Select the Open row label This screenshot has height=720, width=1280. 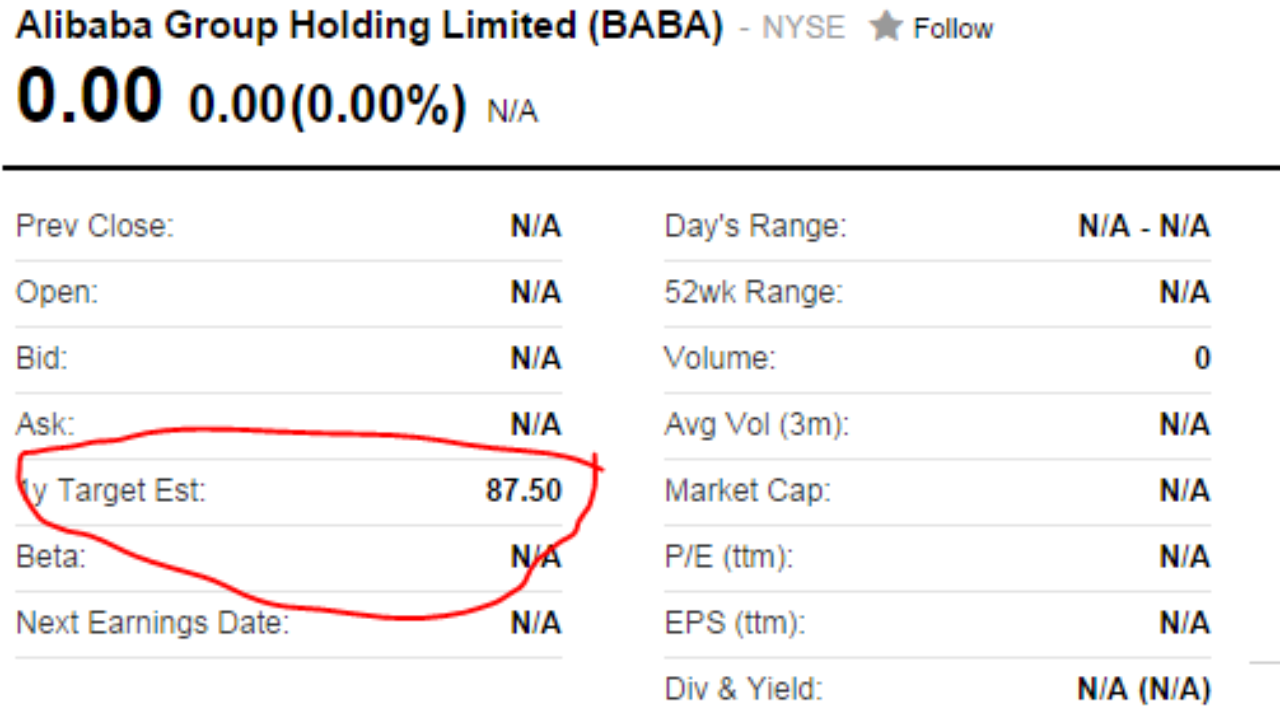tap(57, 293)
